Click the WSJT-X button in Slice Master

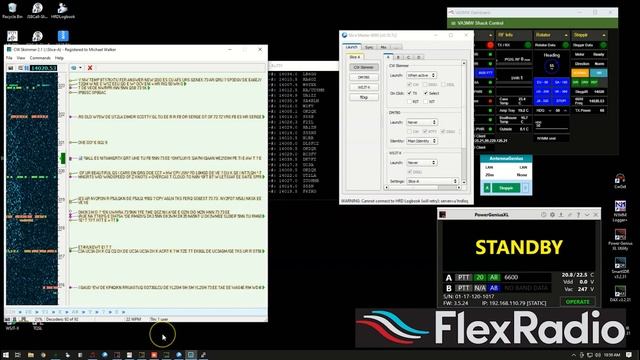[364, 87]
